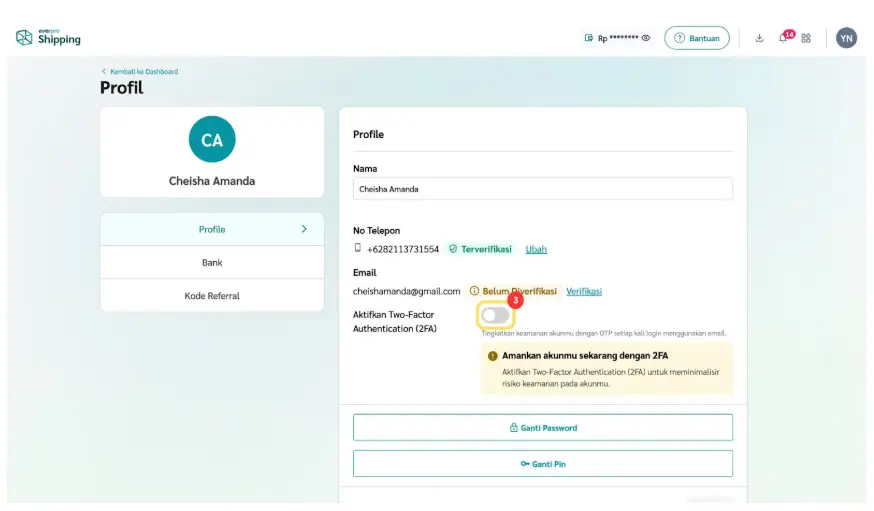The image size is (874, 511).
Task: Open the apps grid icon
Action: tap(806, 38)
